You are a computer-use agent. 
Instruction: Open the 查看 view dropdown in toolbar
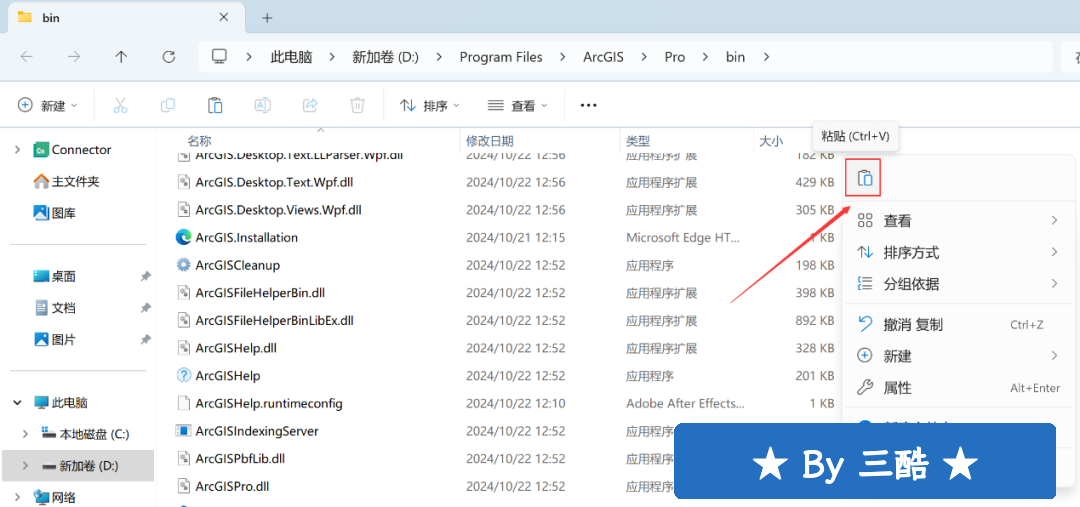coord(518,105)
